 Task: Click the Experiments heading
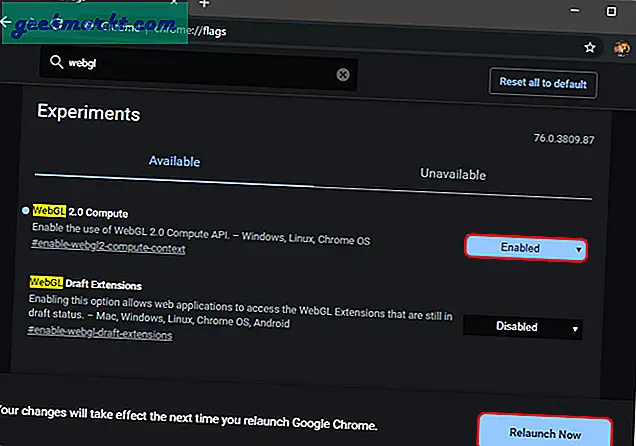[88, 112]
